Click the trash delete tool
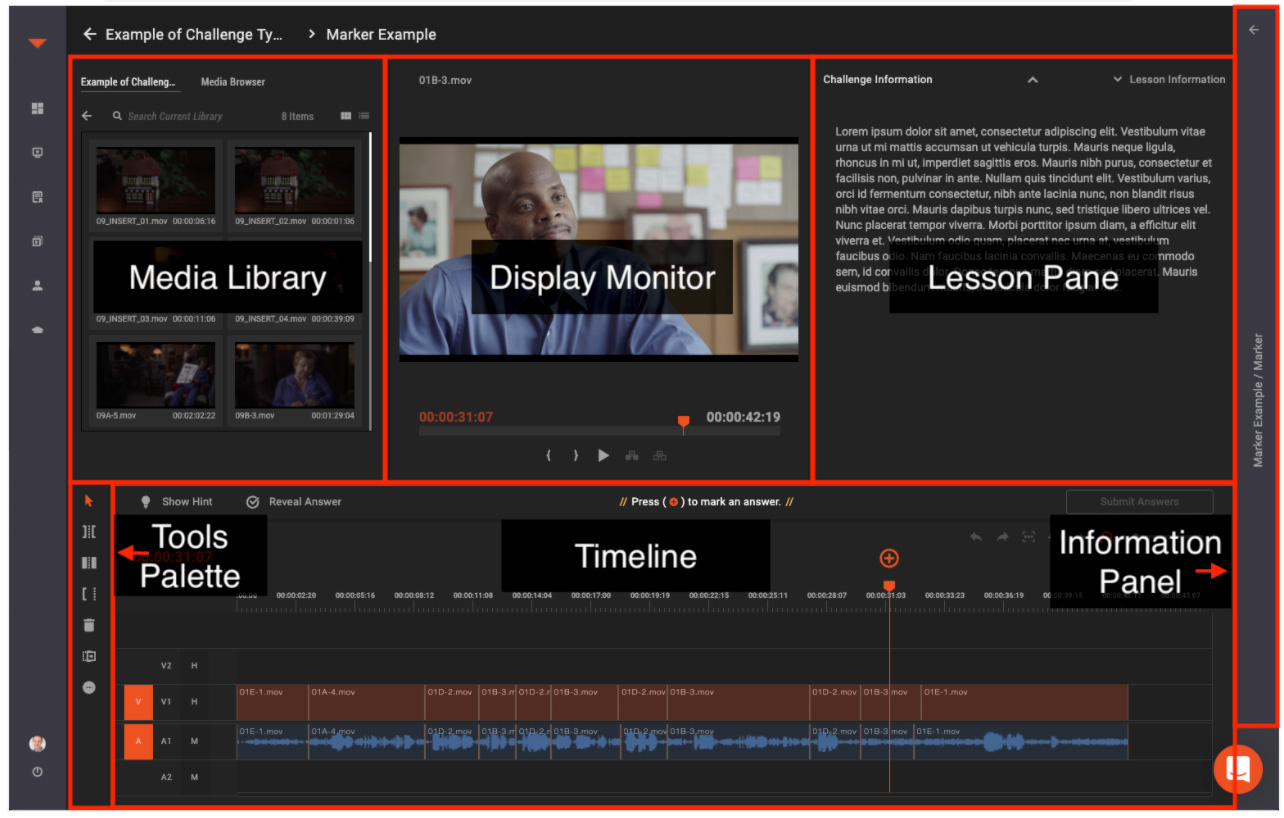Viewport: 1284px width, 818px height. [89, 625]
